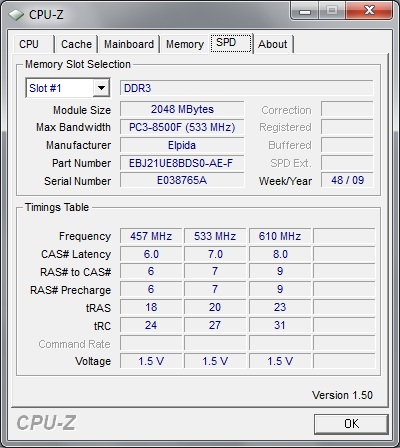This screenshot has width=400, height=448.
Task: Click the Max Bandwidth label
Action: (73, 127)
